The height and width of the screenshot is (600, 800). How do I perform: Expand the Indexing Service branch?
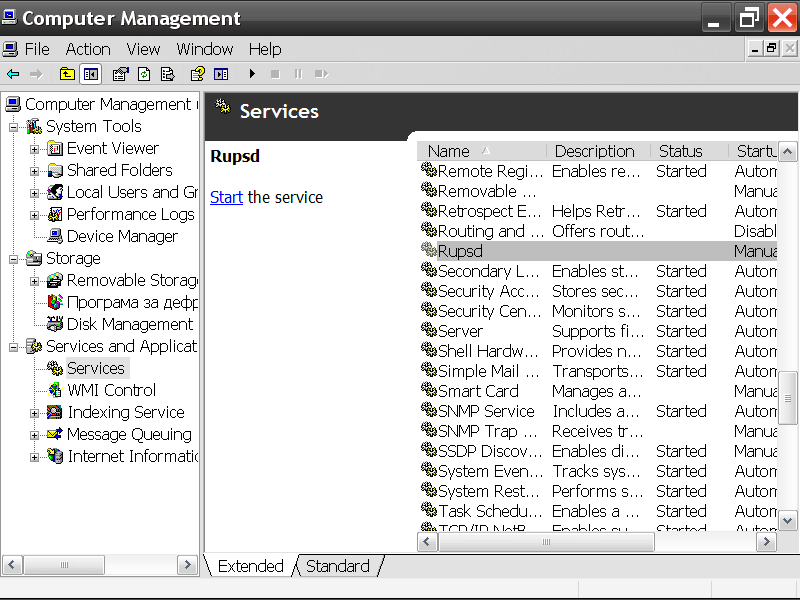pyautogui.click(x=34, y=413)
